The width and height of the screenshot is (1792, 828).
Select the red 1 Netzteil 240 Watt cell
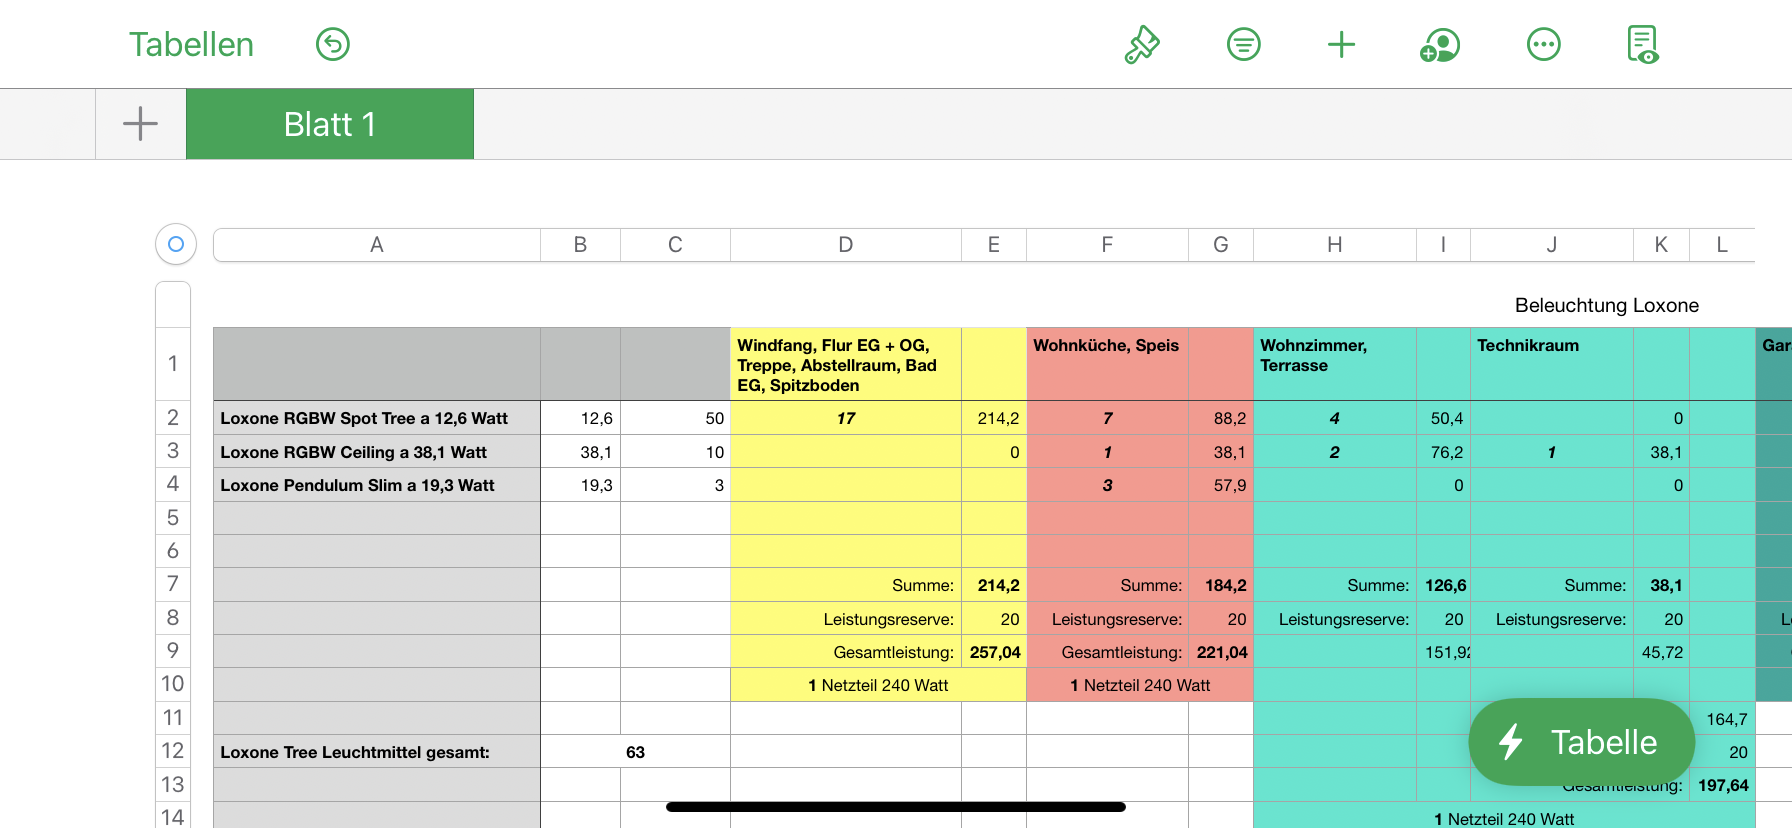point(1140,685)
